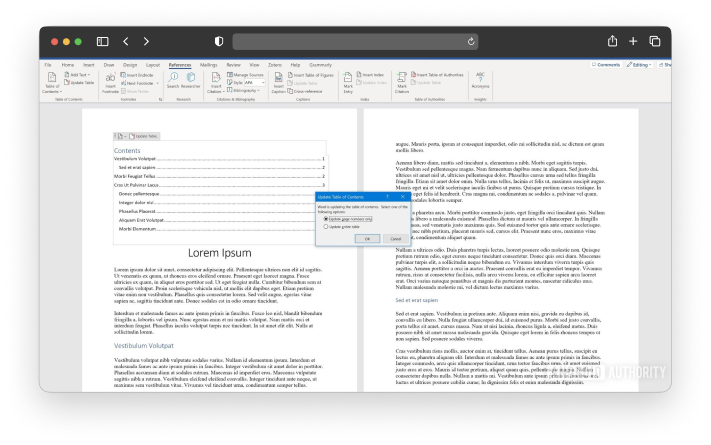Screen dimensions: 711x445
Task: Open the Footnotes dialog launcher
Action: (x=161, y=99)
